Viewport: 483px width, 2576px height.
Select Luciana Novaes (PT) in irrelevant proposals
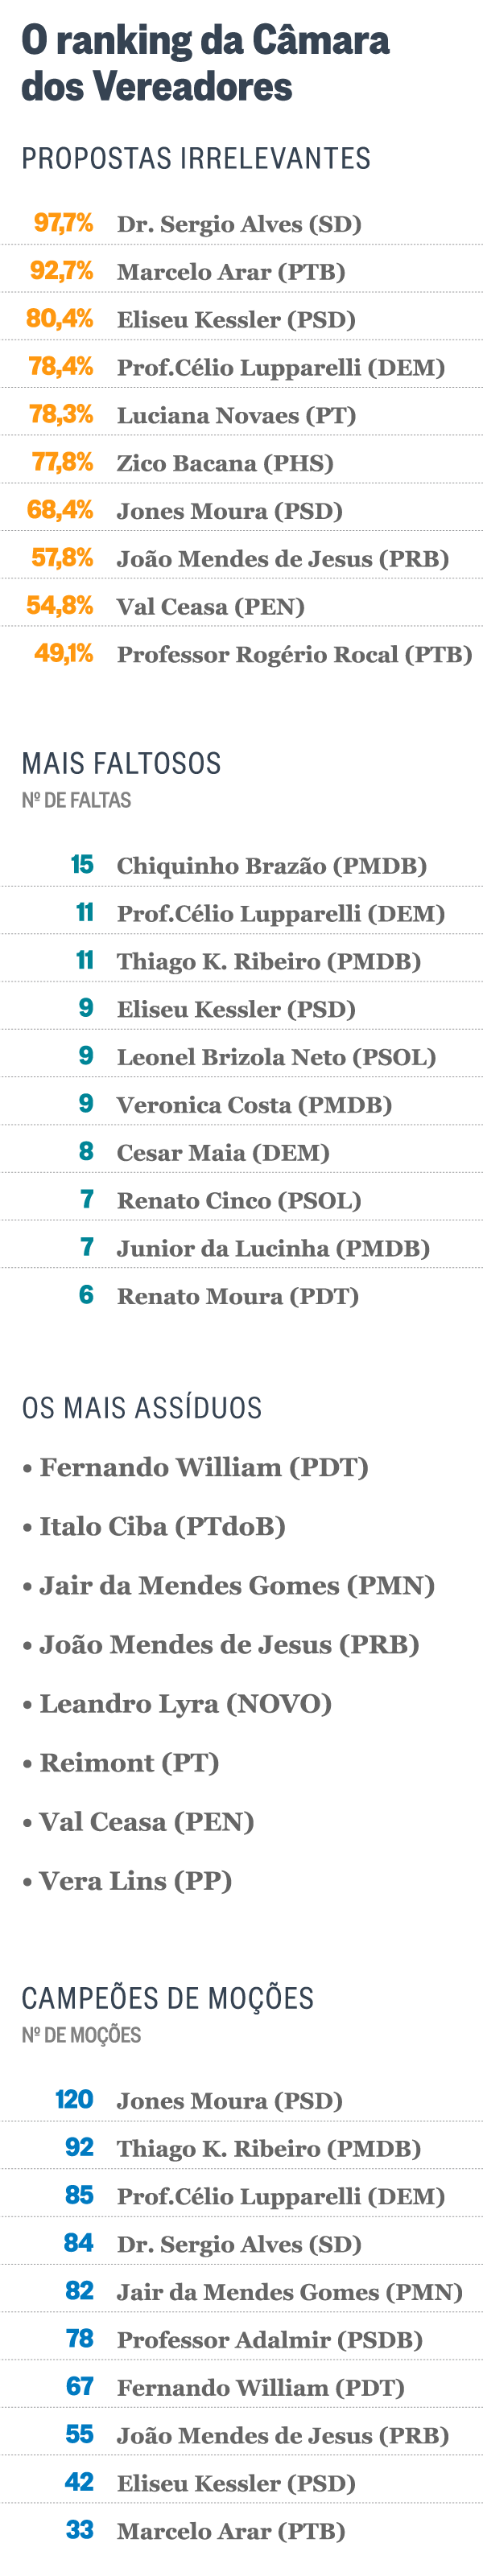236,415
